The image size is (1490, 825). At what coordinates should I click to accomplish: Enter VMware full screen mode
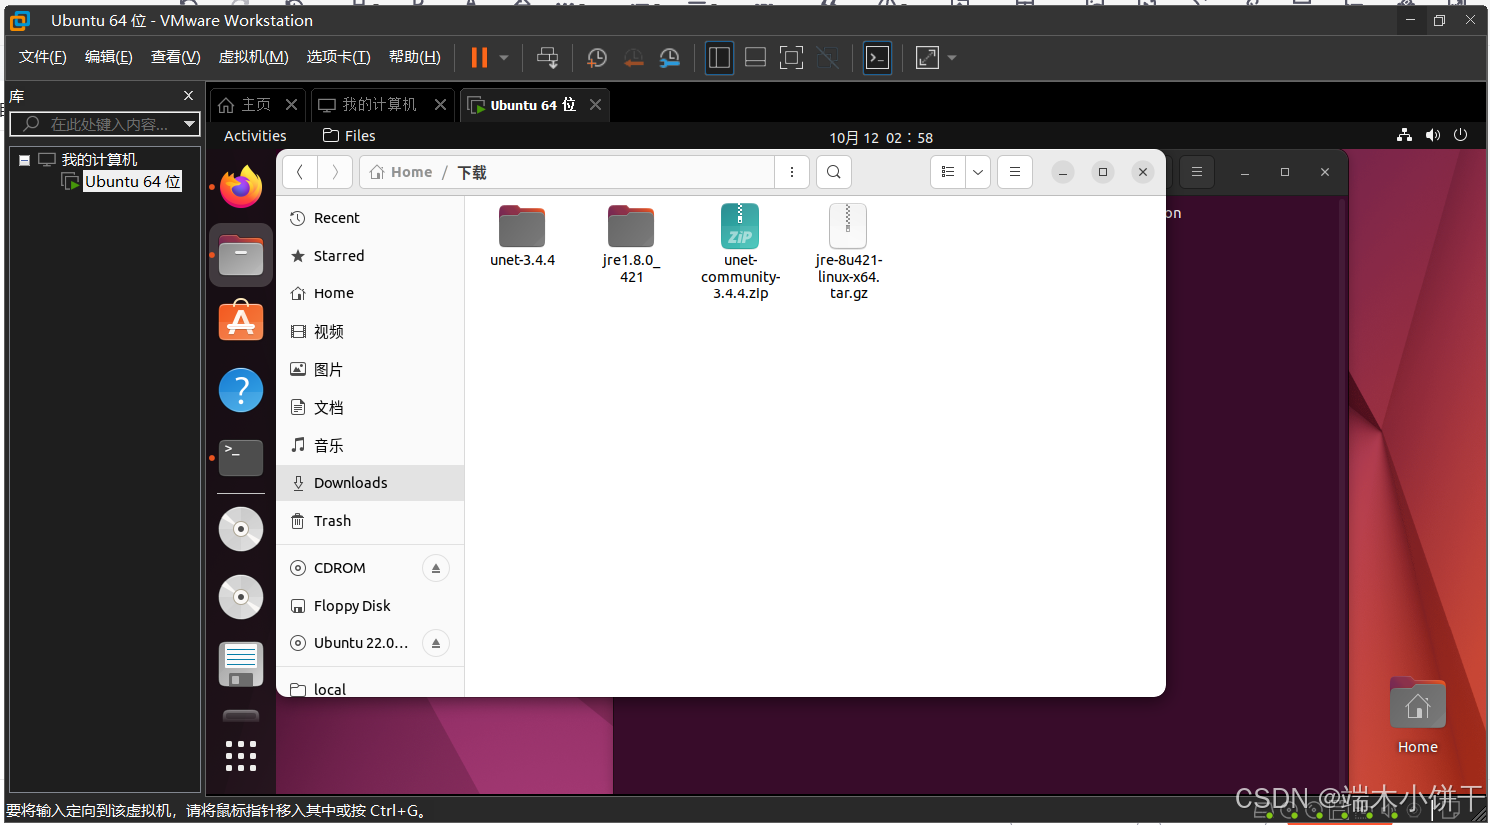point(791,57)
